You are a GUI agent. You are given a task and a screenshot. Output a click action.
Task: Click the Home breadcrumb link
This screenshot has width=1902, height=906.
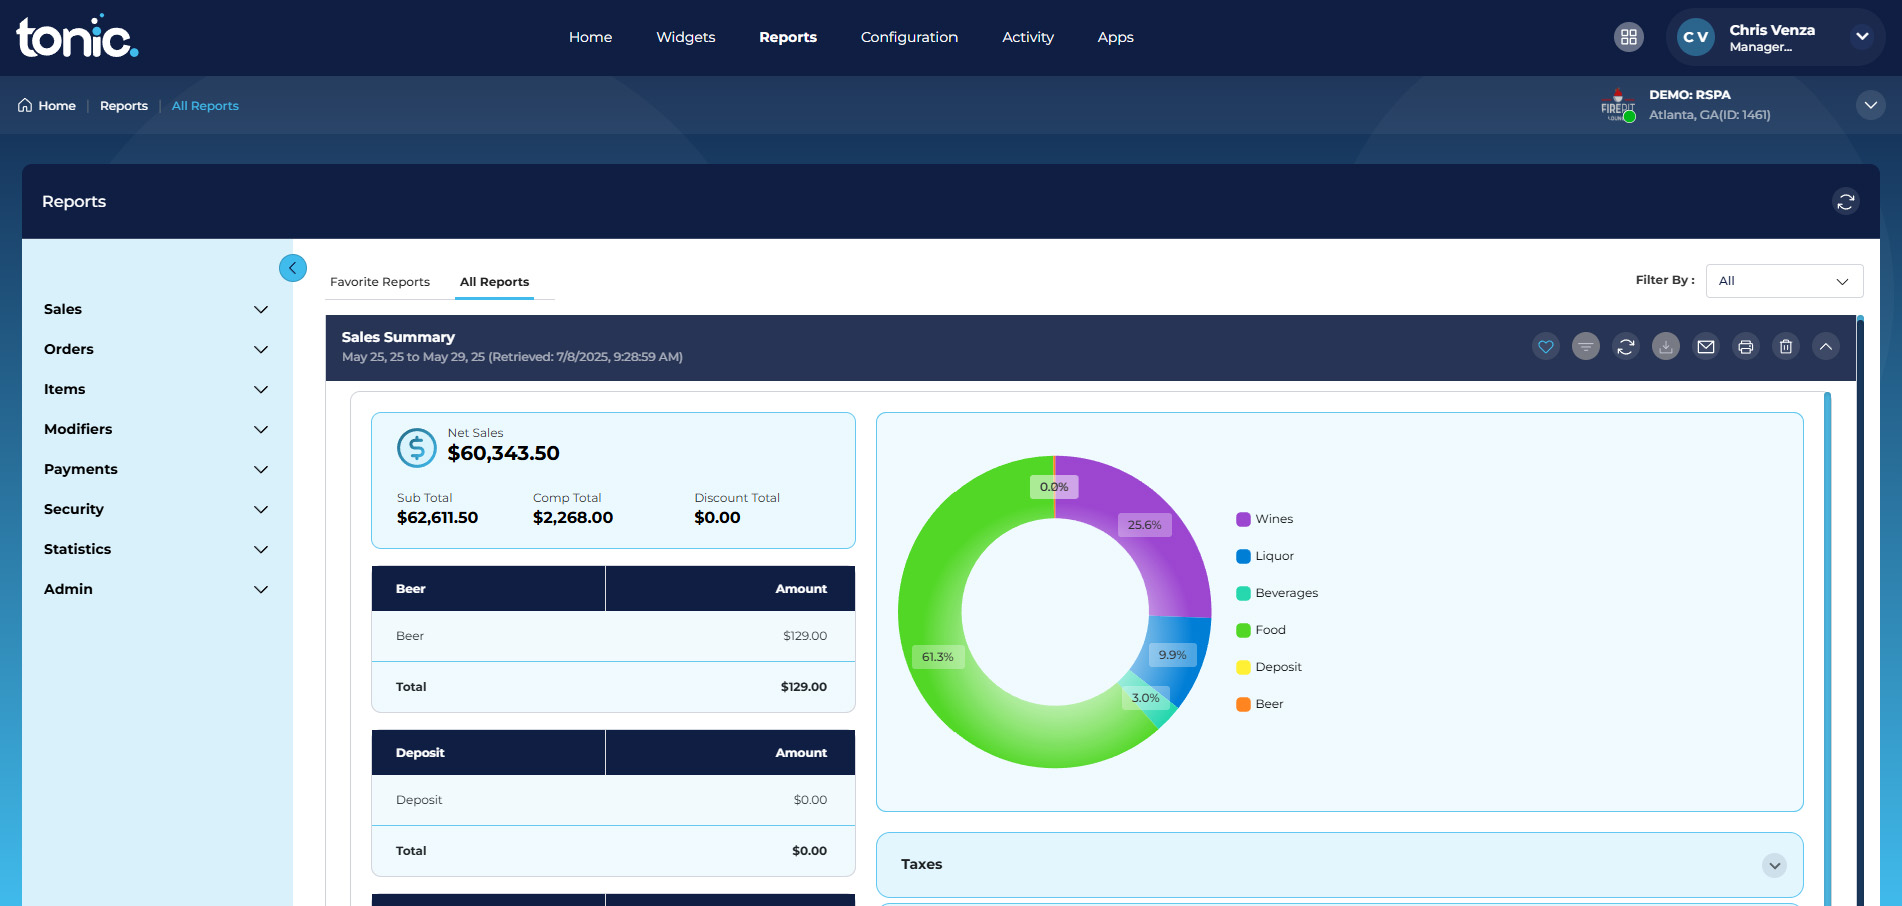(x=57, y=106)
